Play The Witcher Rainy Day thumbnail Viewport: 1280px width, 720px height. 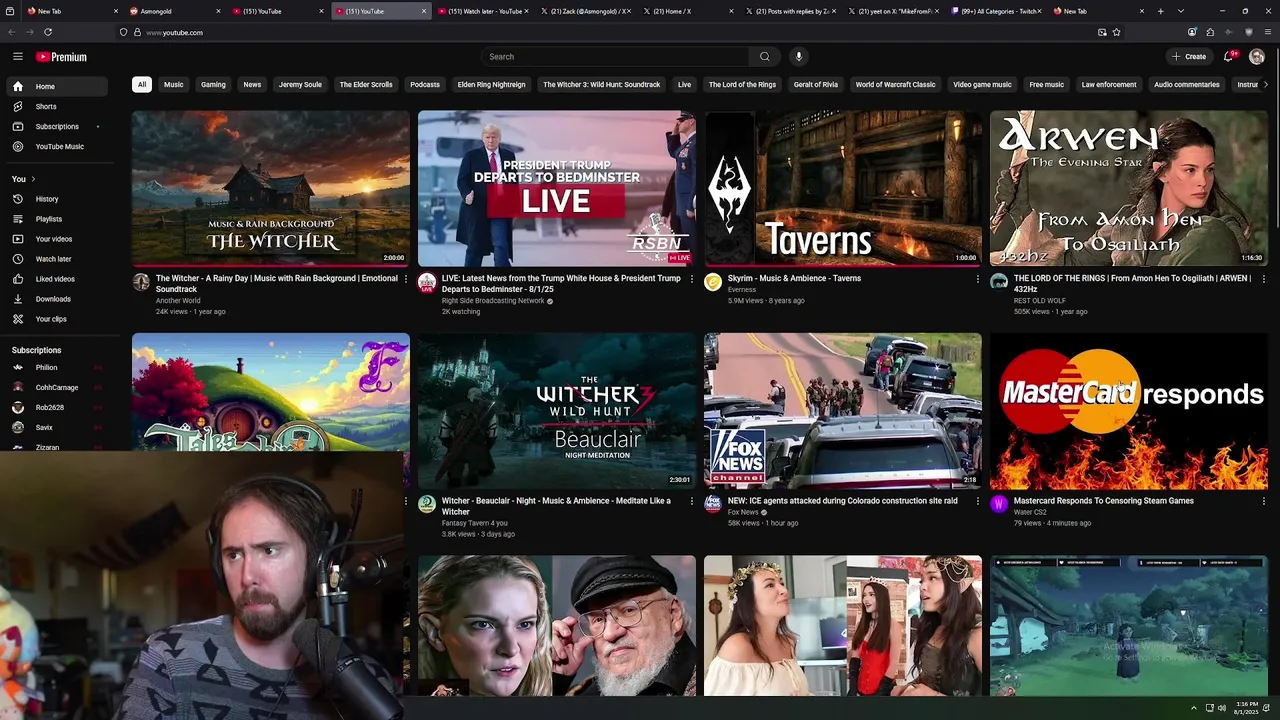tap(271, 188)
